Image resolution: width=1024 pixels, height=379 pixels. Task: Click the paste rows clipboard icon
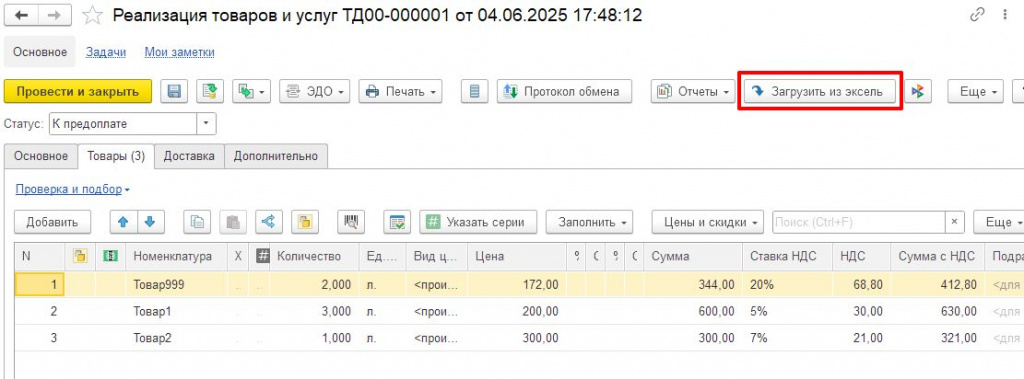pos(232,222)
